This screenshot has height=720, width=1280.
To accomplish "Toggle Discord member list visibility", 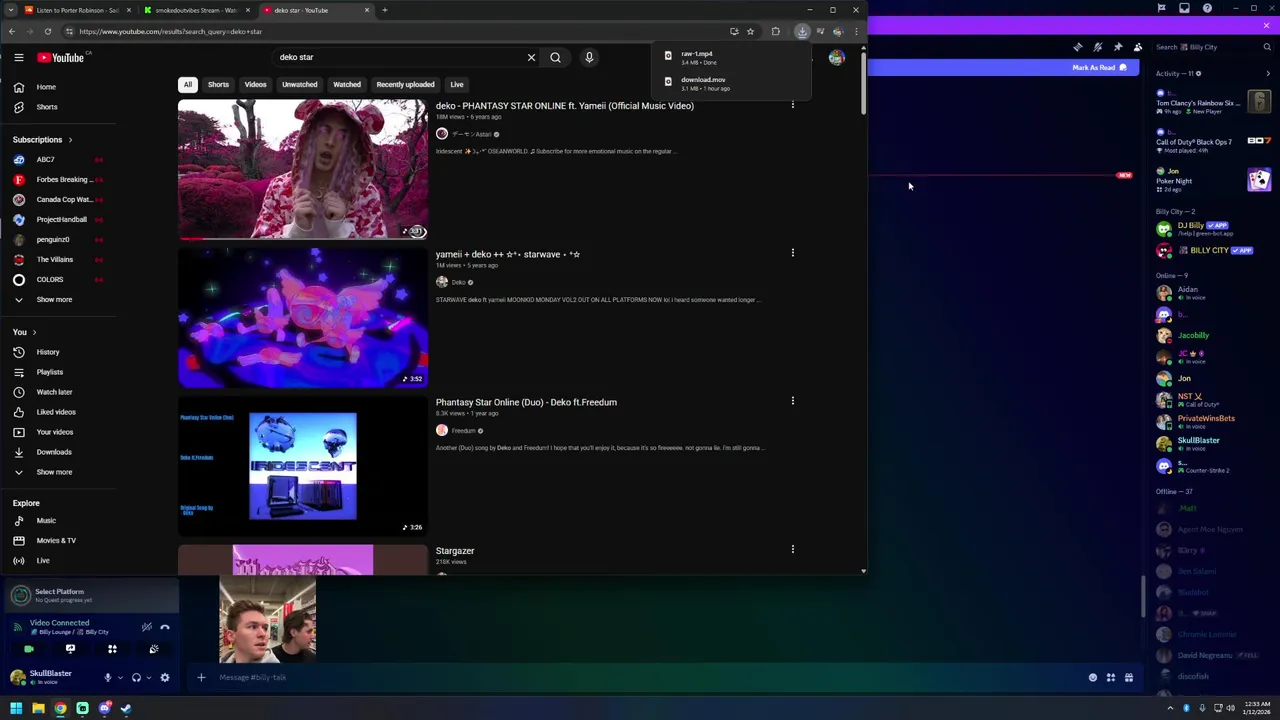I will point(1138,47).
